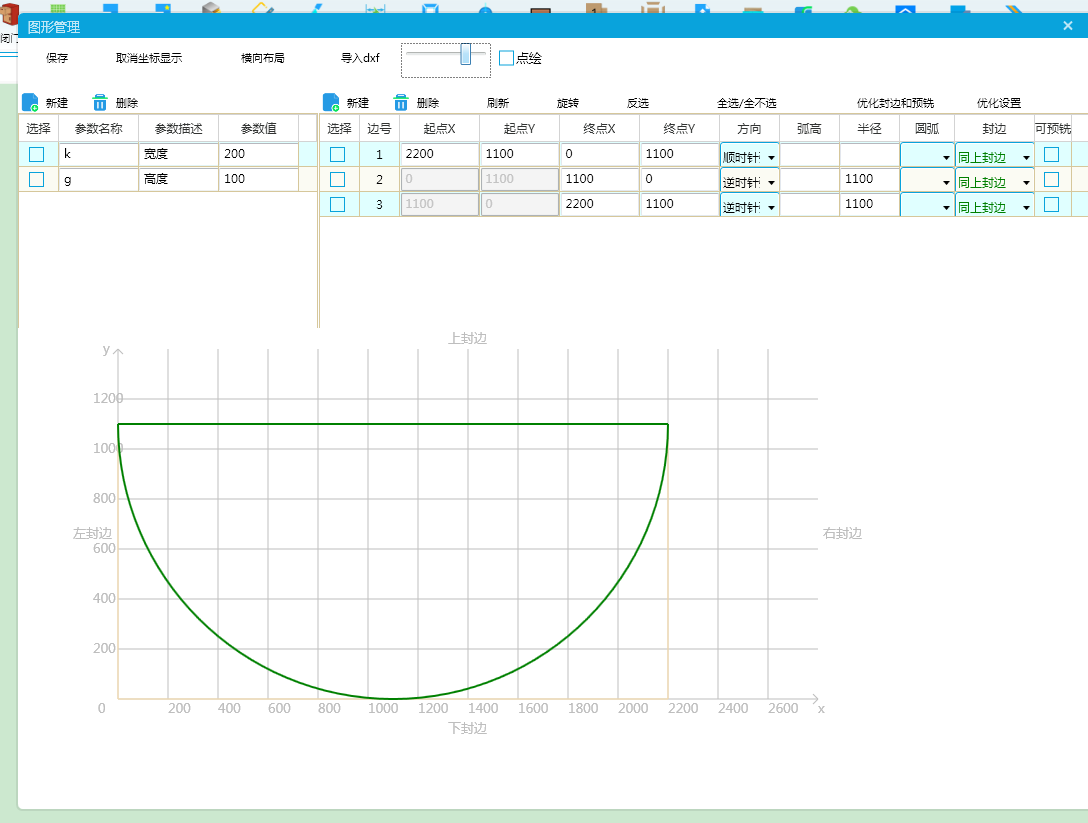The width and height of the screenshot is (1088, 823).
Task: Expand the 封边 dropdown for edge 2
Action: [994, 181]
